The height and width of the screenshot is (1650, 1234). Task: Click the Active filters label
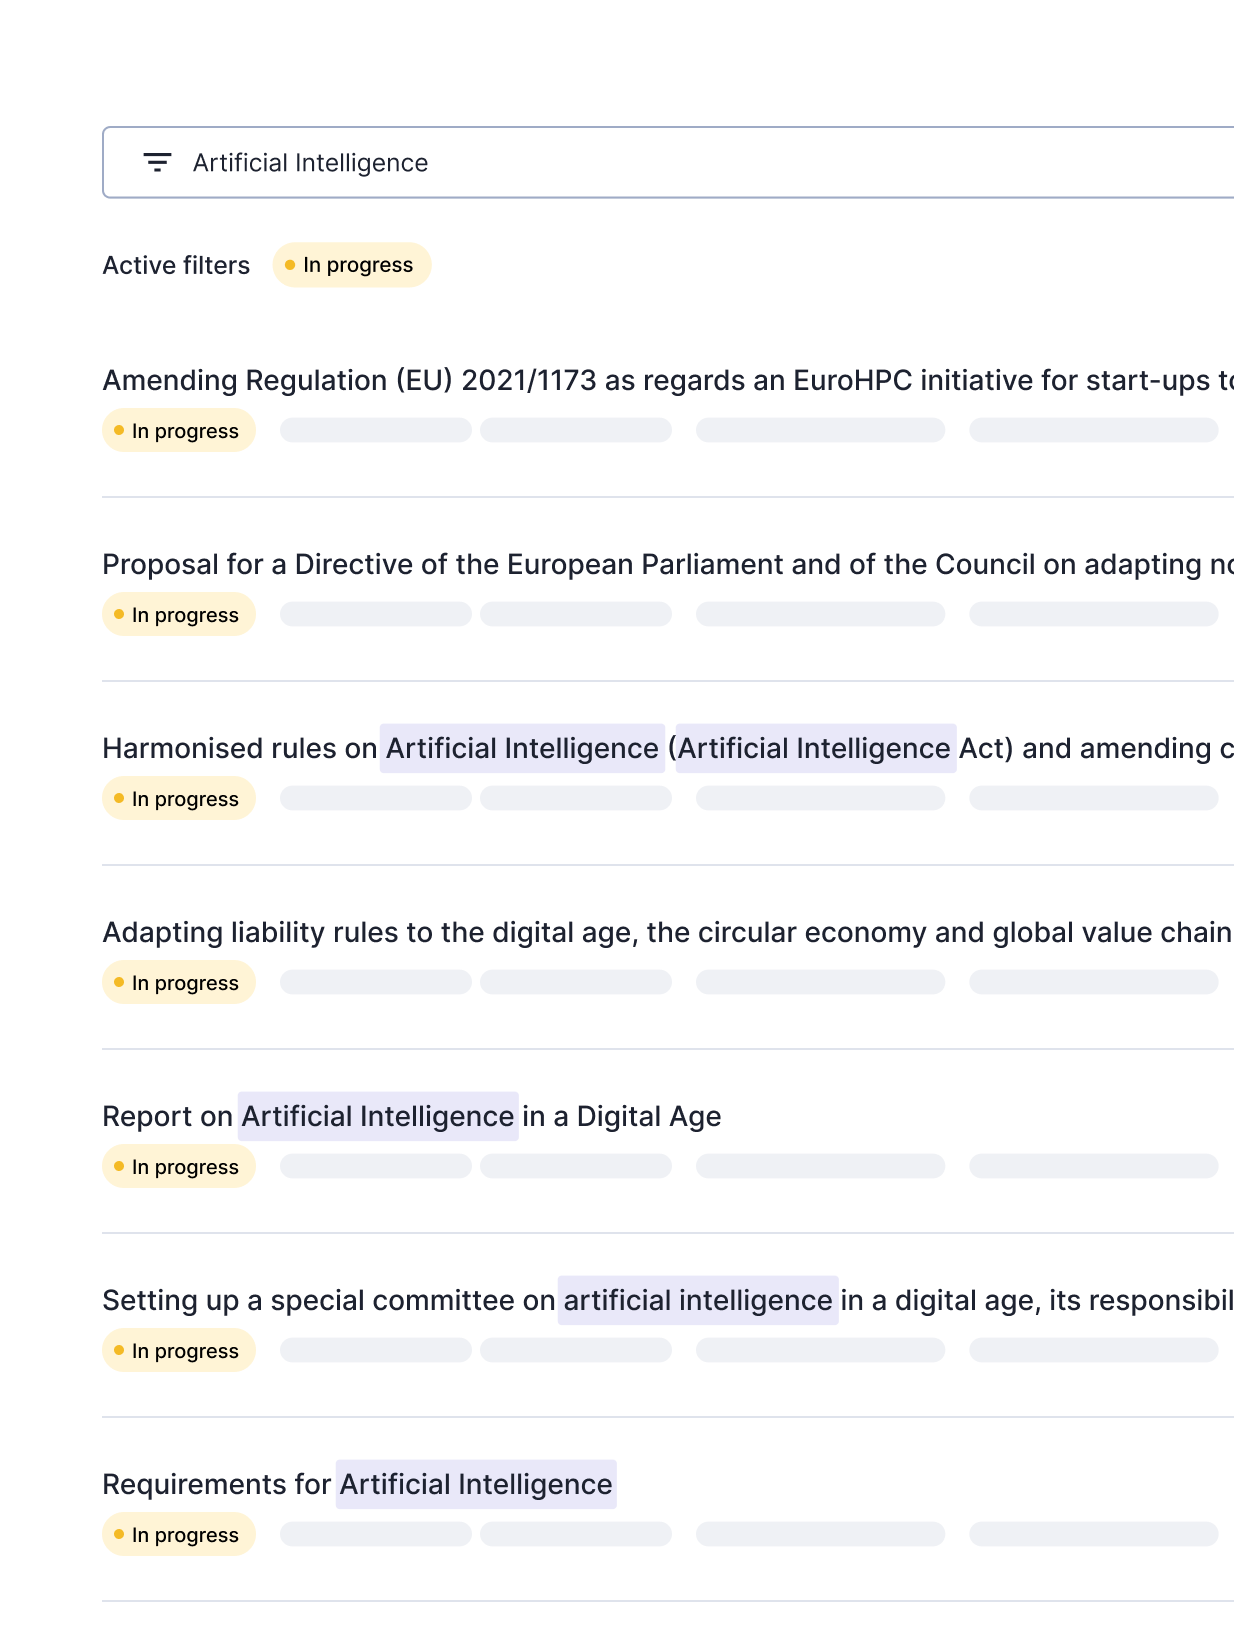coord(176,265)
